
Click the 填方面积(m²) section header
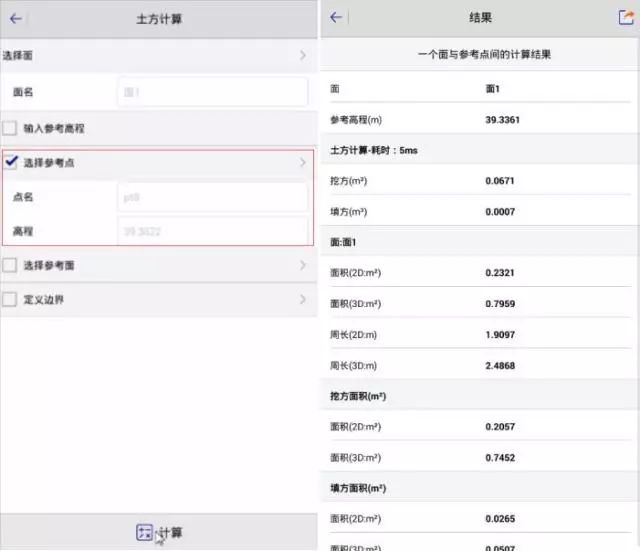pyautogui.click(x=358, y=488)
